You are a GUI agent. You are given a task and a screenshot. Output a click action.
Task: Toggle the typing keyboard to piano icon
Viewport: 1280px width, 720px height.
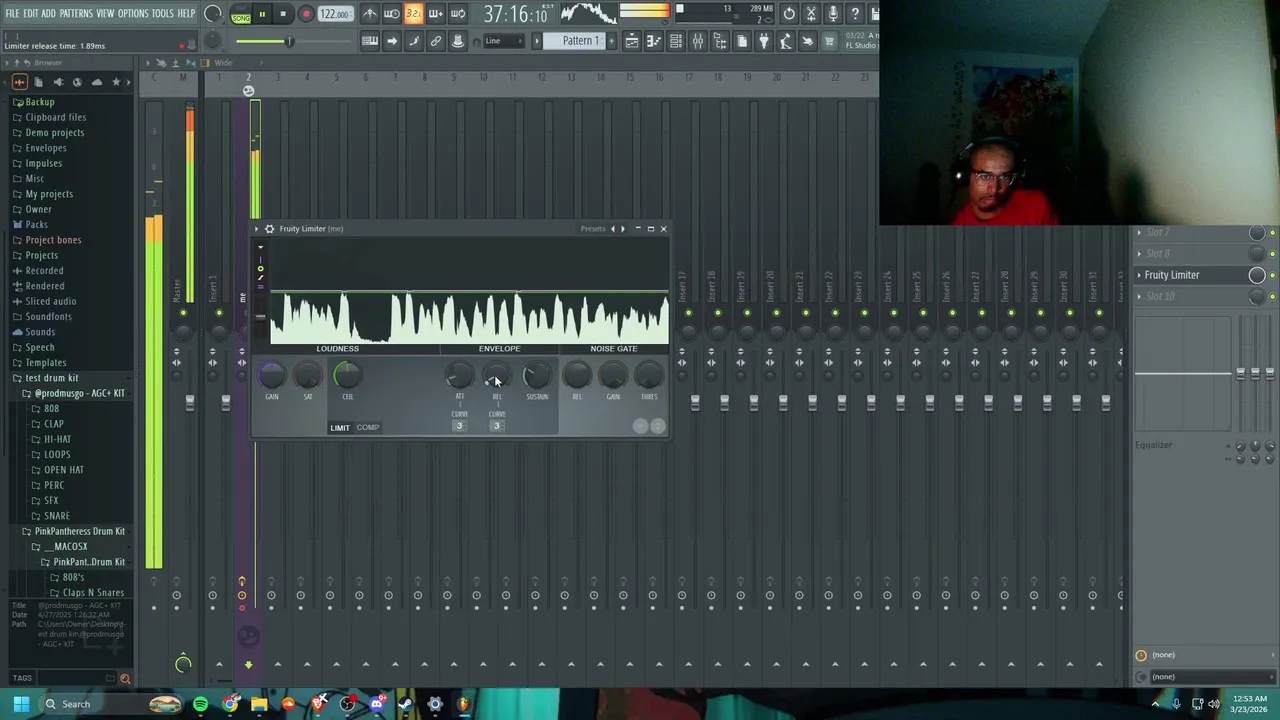(370, 41)
